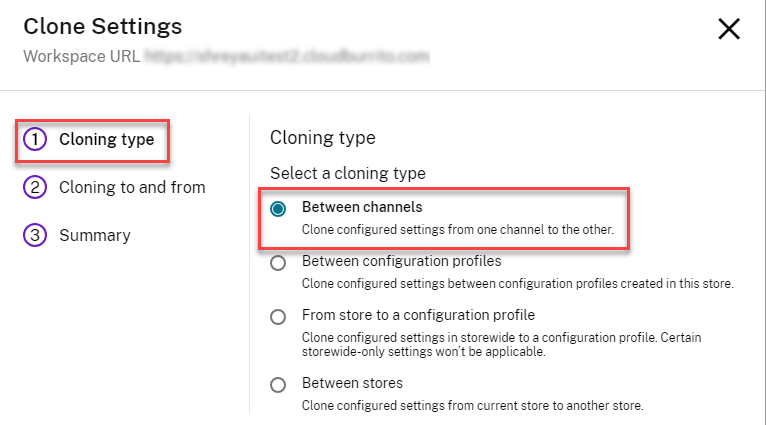Pick the Between stores radio button

[x=279, y=384]
